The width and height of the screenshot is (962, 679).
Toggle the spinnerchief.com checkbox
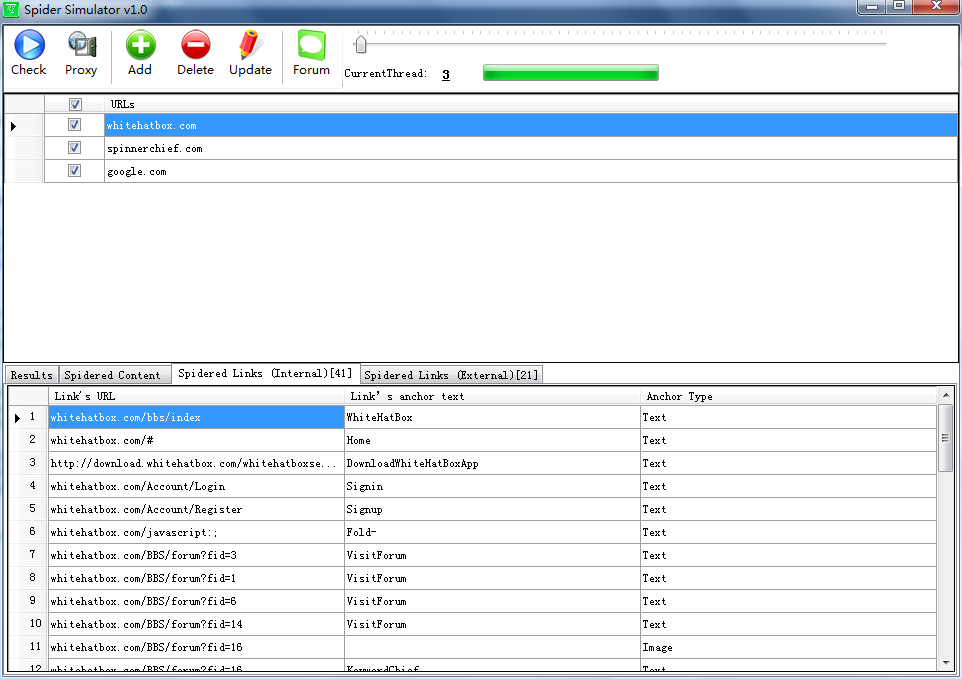coord(74,148)
